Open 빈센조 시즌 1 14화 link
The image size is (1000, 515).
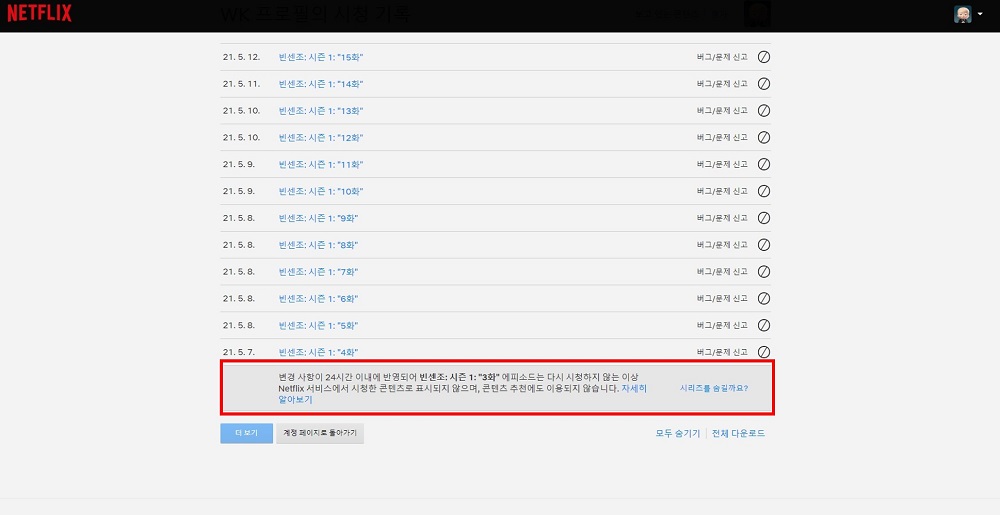pos(321,84)
